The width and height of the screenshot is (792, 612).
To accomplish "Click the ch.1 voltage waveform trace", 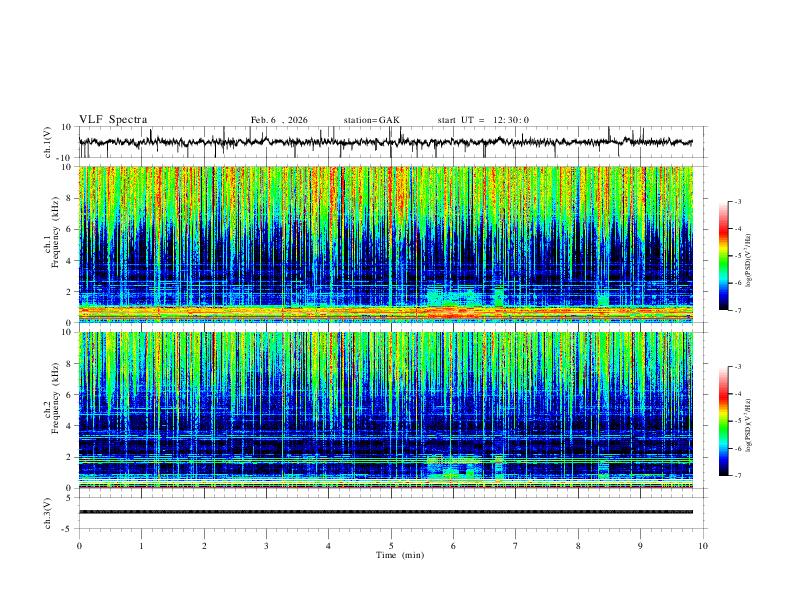I will 385,142.
